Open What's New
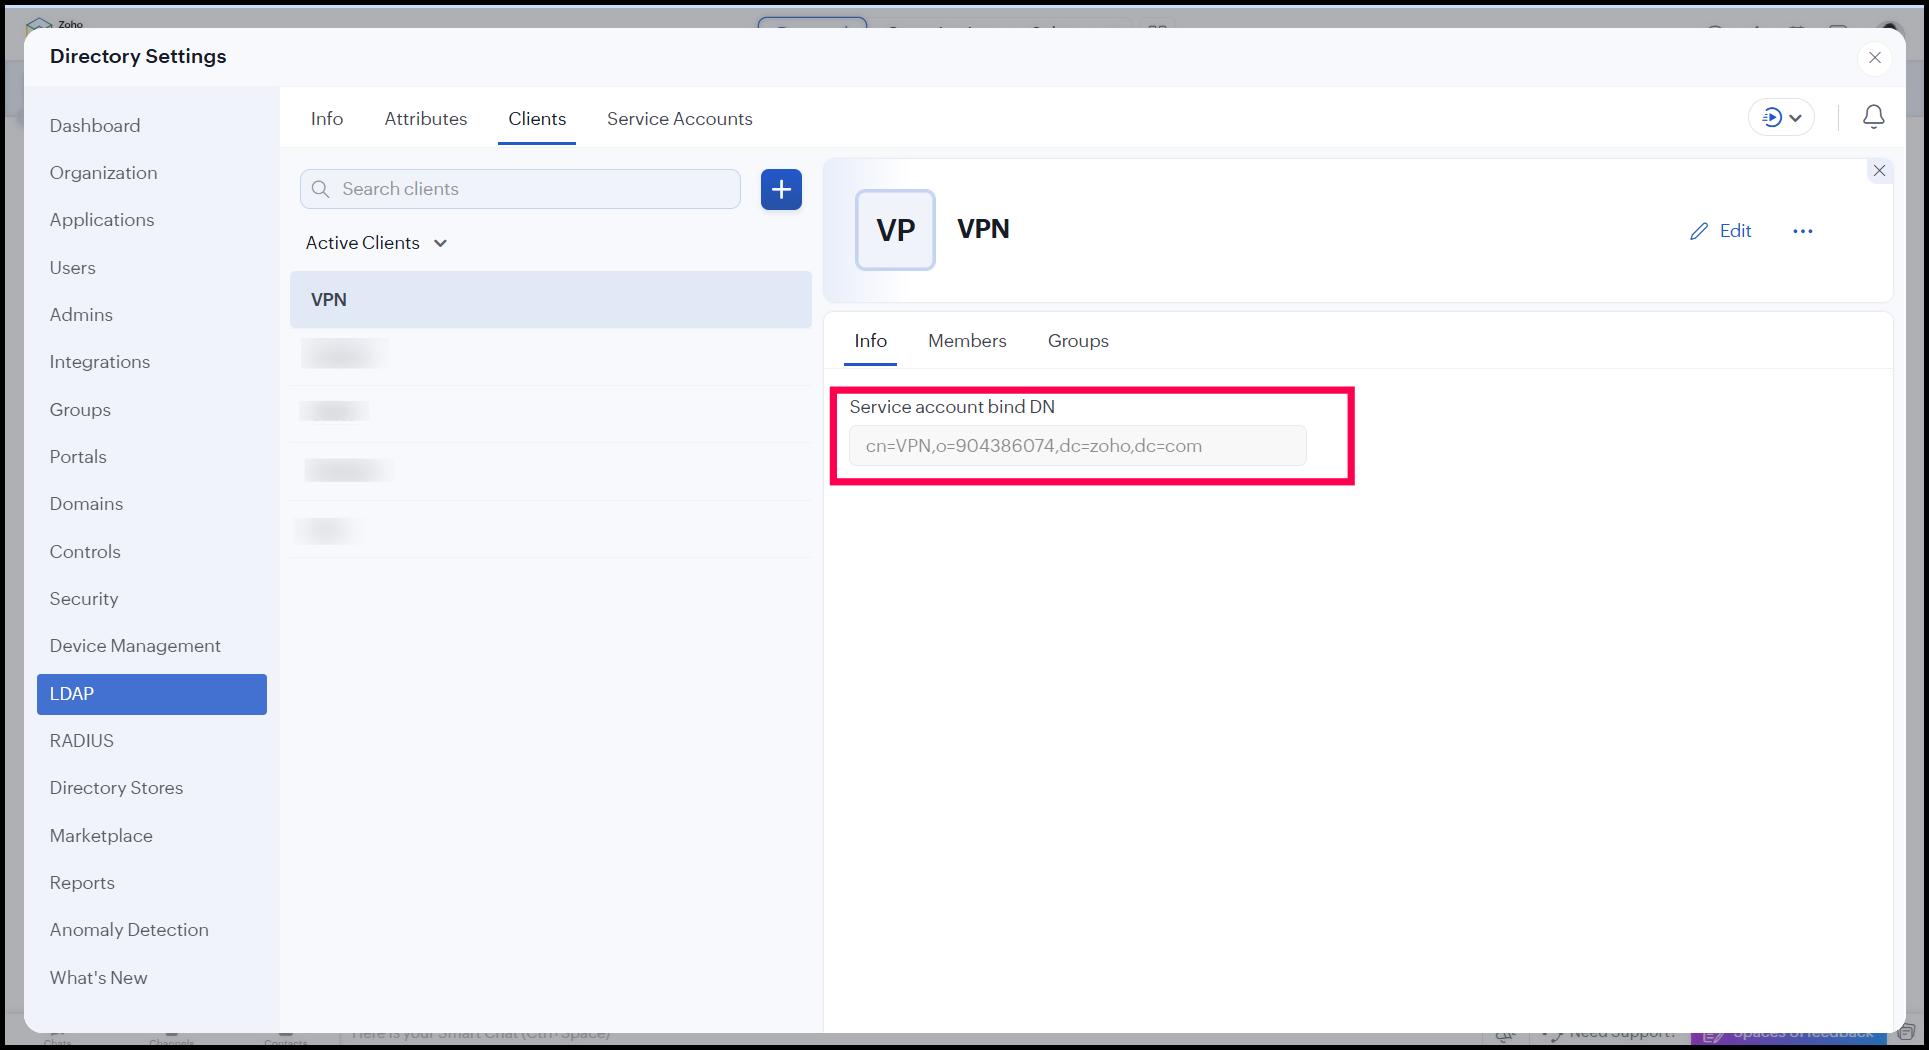 99,978
